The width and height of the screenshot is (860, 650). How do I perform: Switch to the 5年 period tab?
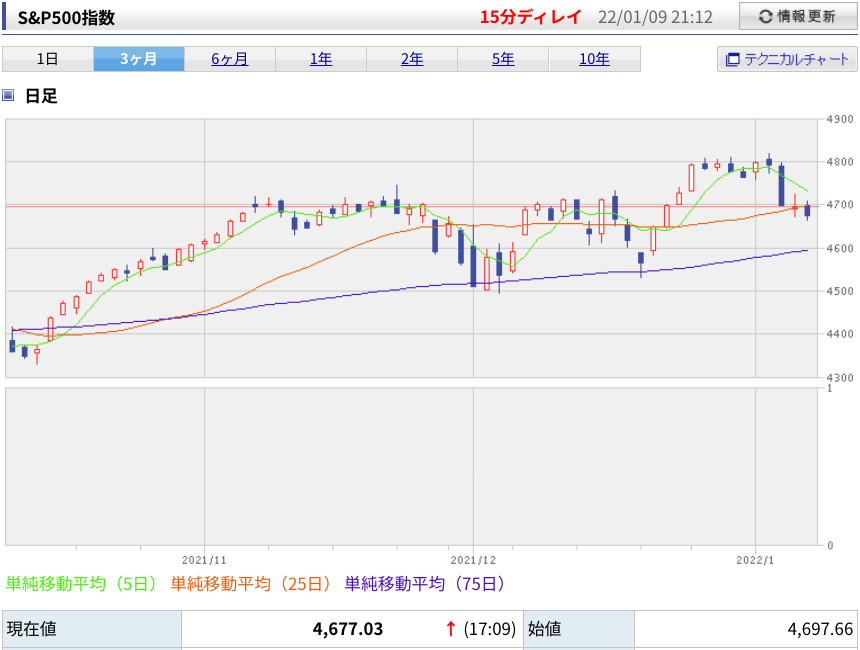[503, 59]
